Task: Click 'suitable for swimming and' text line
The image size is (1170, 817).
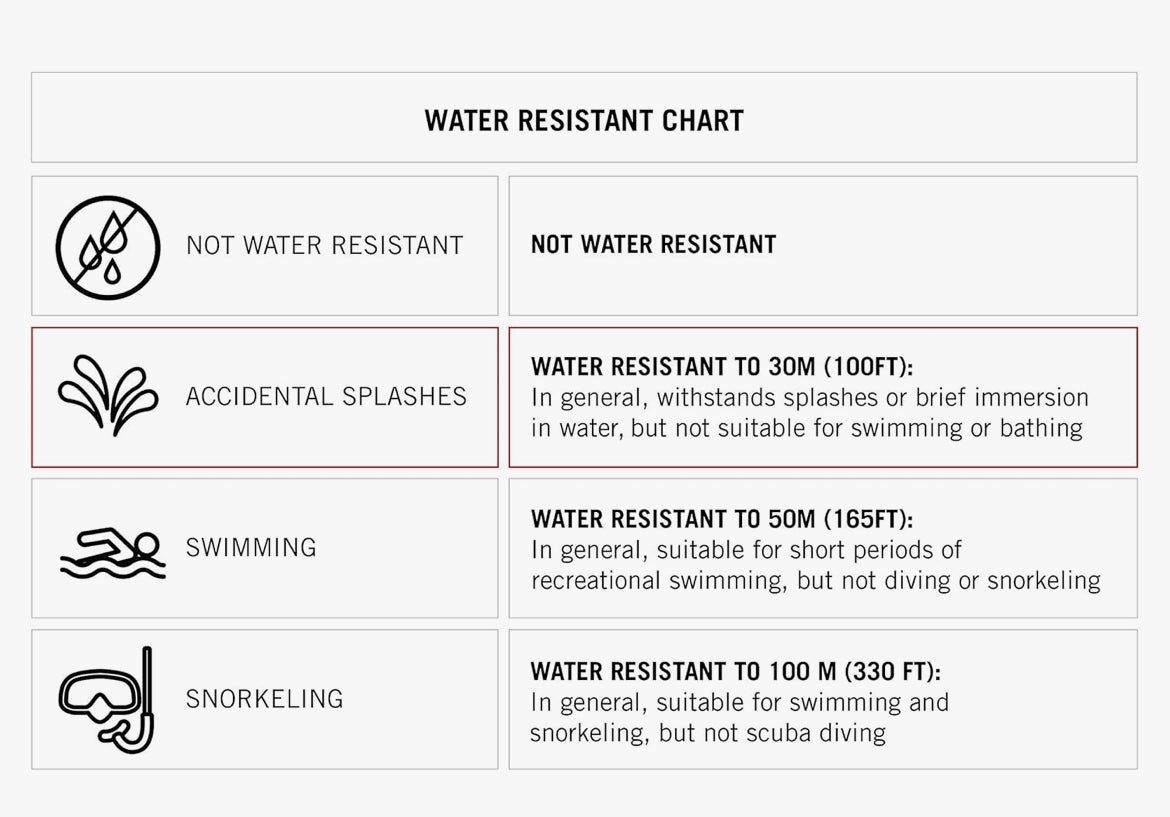Action: tap(802, 702)
